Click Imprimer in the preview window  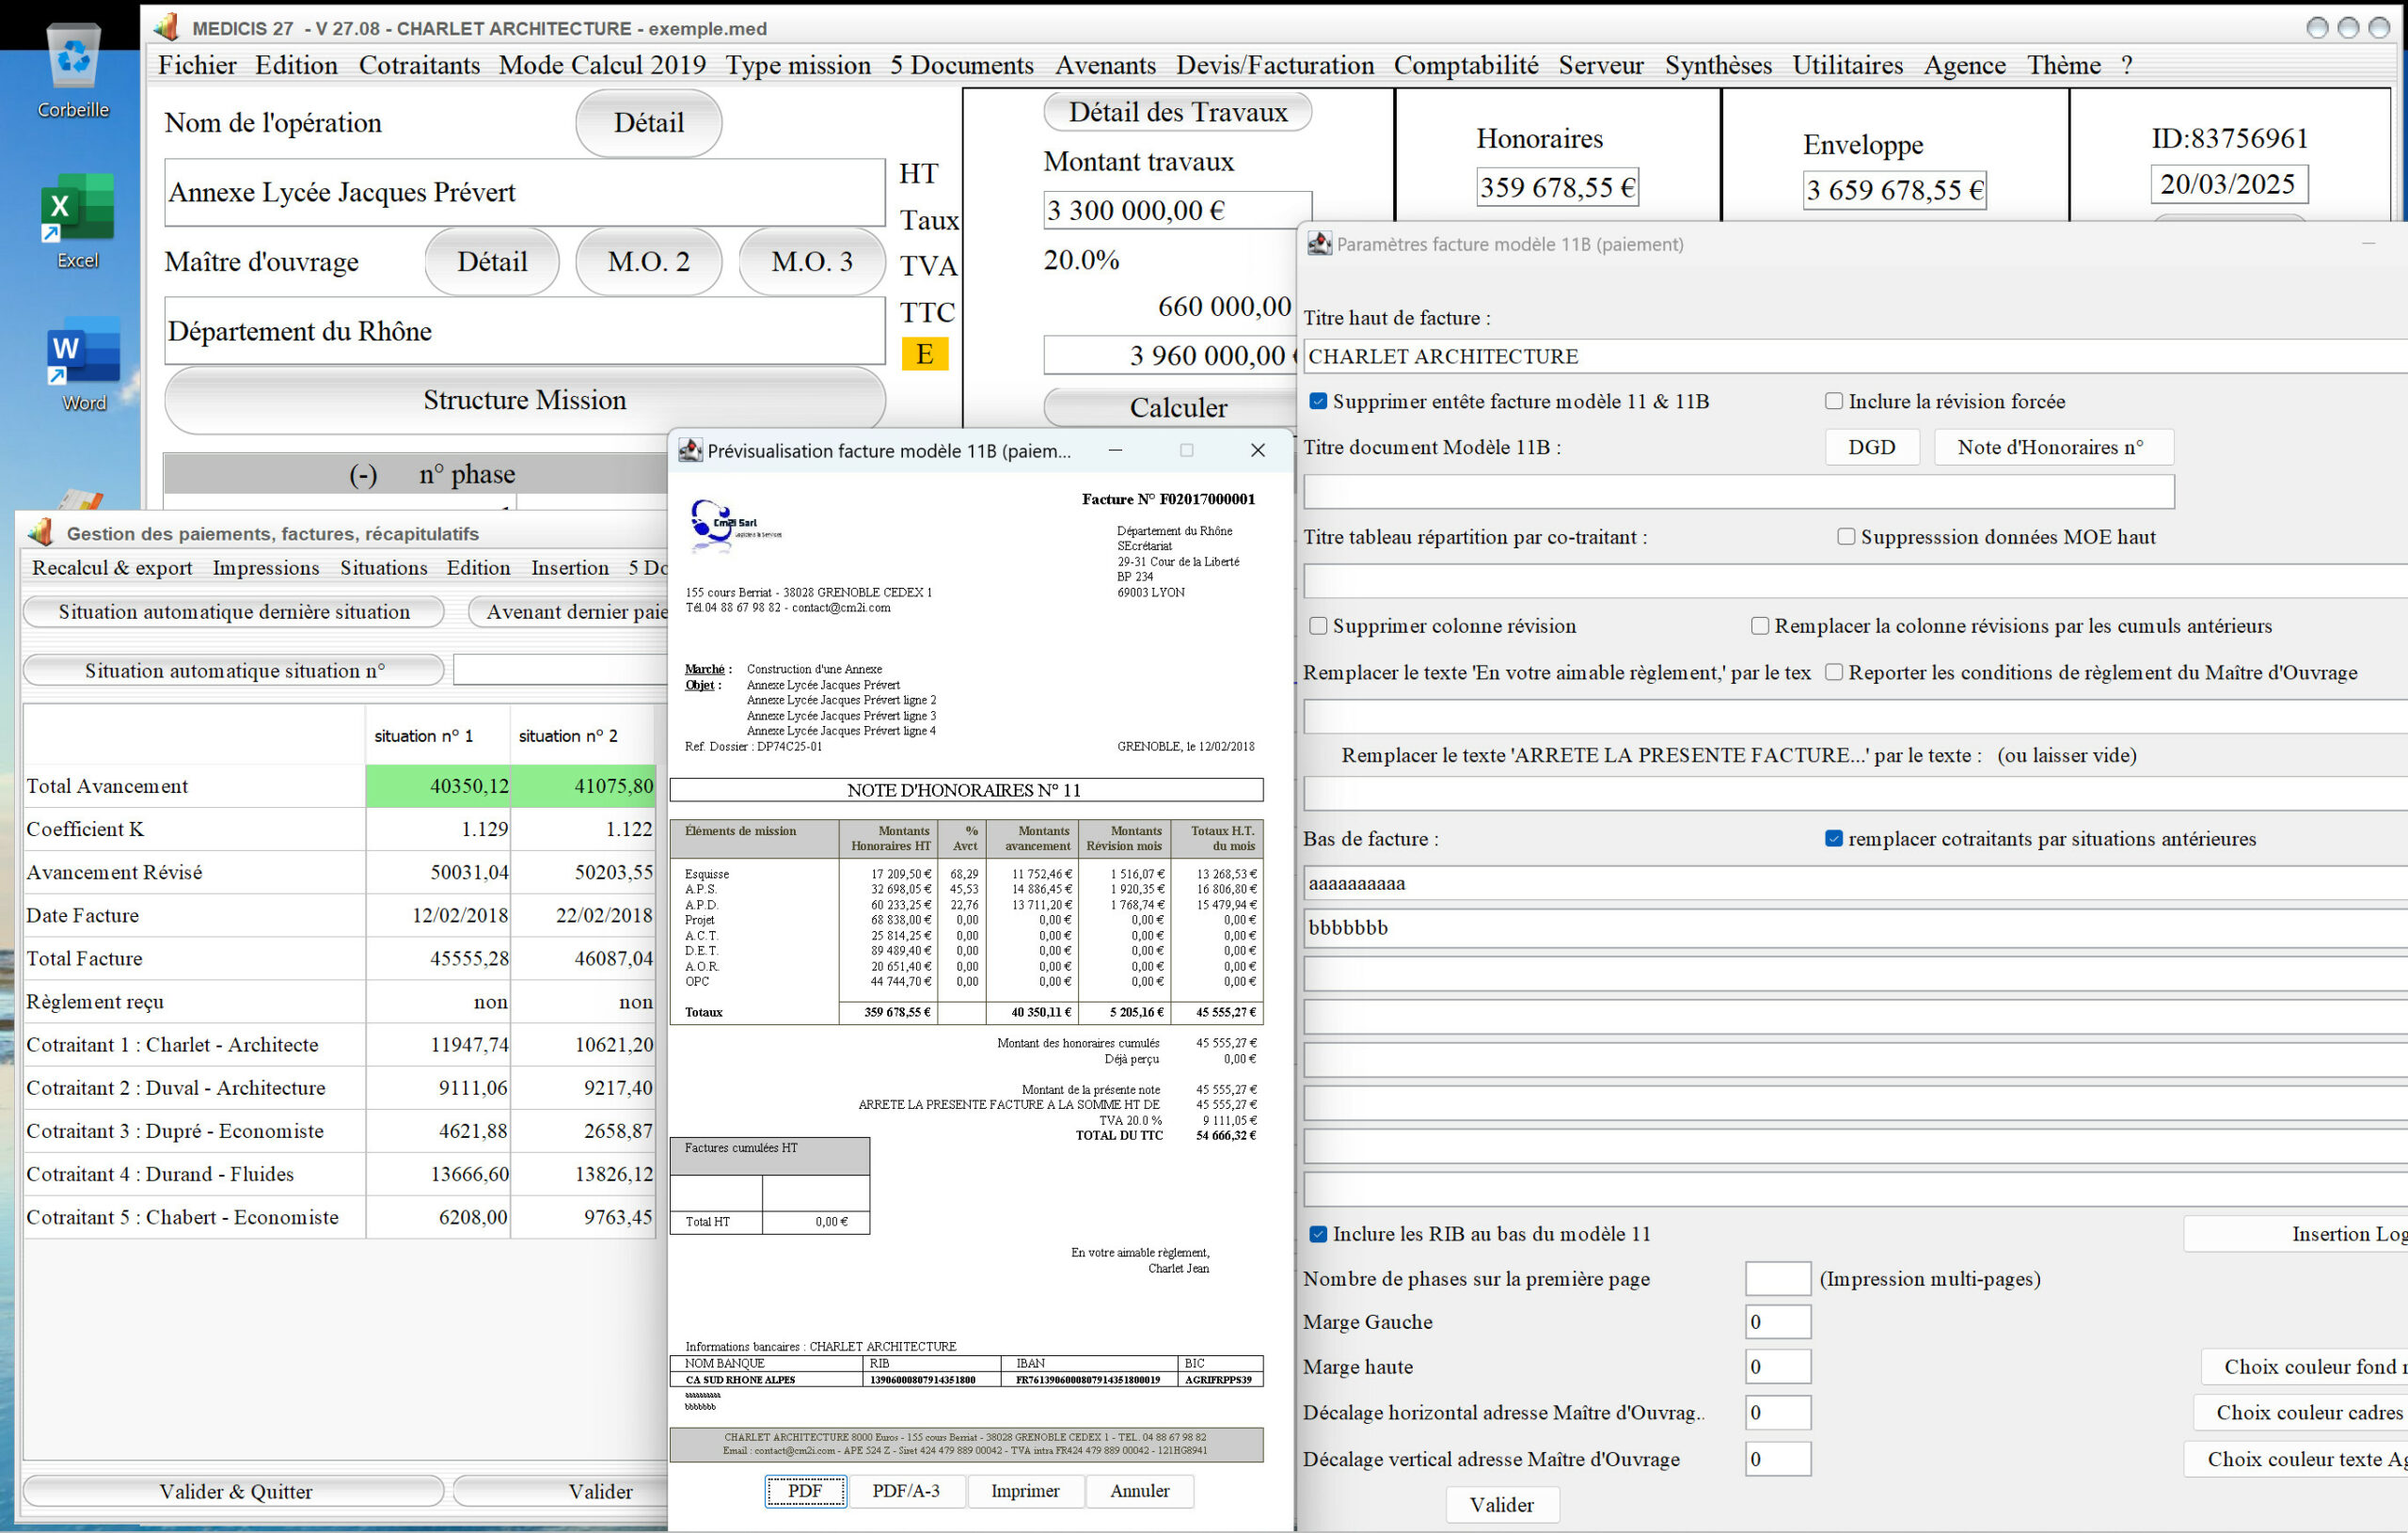coord(1025,1491)
